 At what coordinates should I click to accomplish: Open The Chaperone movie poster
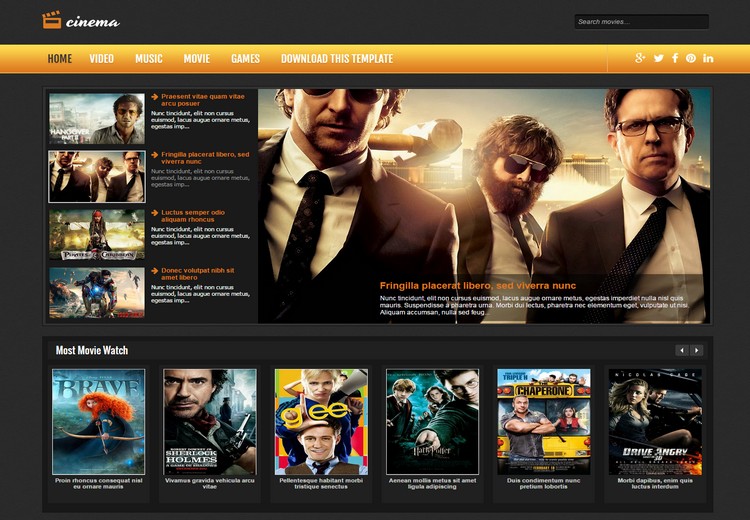point(543,421)
